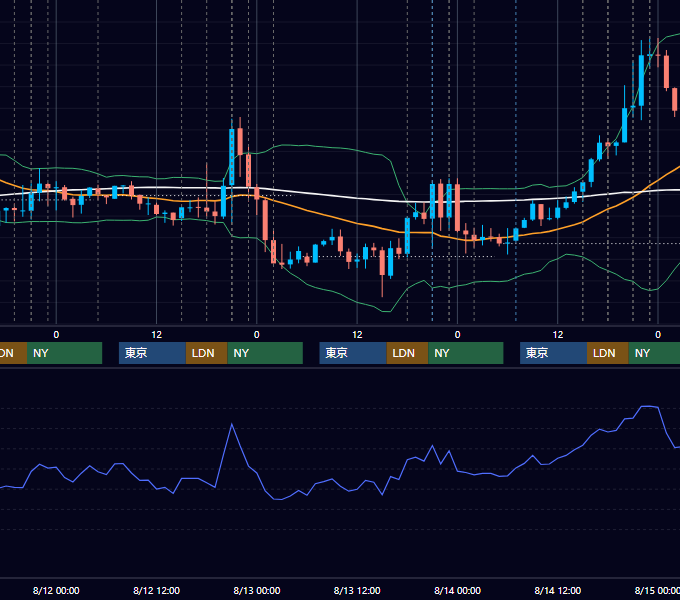
Task: Click hour label 0 above 8/12 00:00
Action: pos(56,335)
